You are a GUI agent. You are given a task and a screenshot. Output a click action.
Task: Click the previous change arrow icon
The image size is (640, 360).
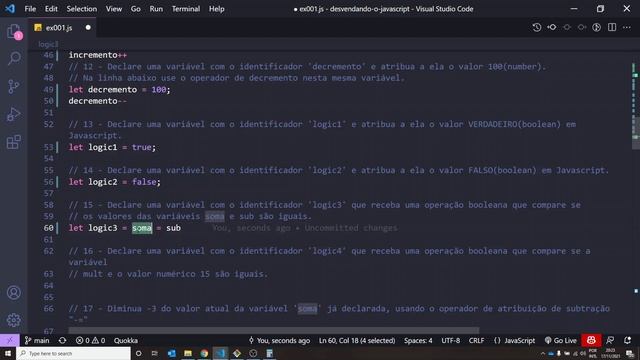[x=567, y=27]
